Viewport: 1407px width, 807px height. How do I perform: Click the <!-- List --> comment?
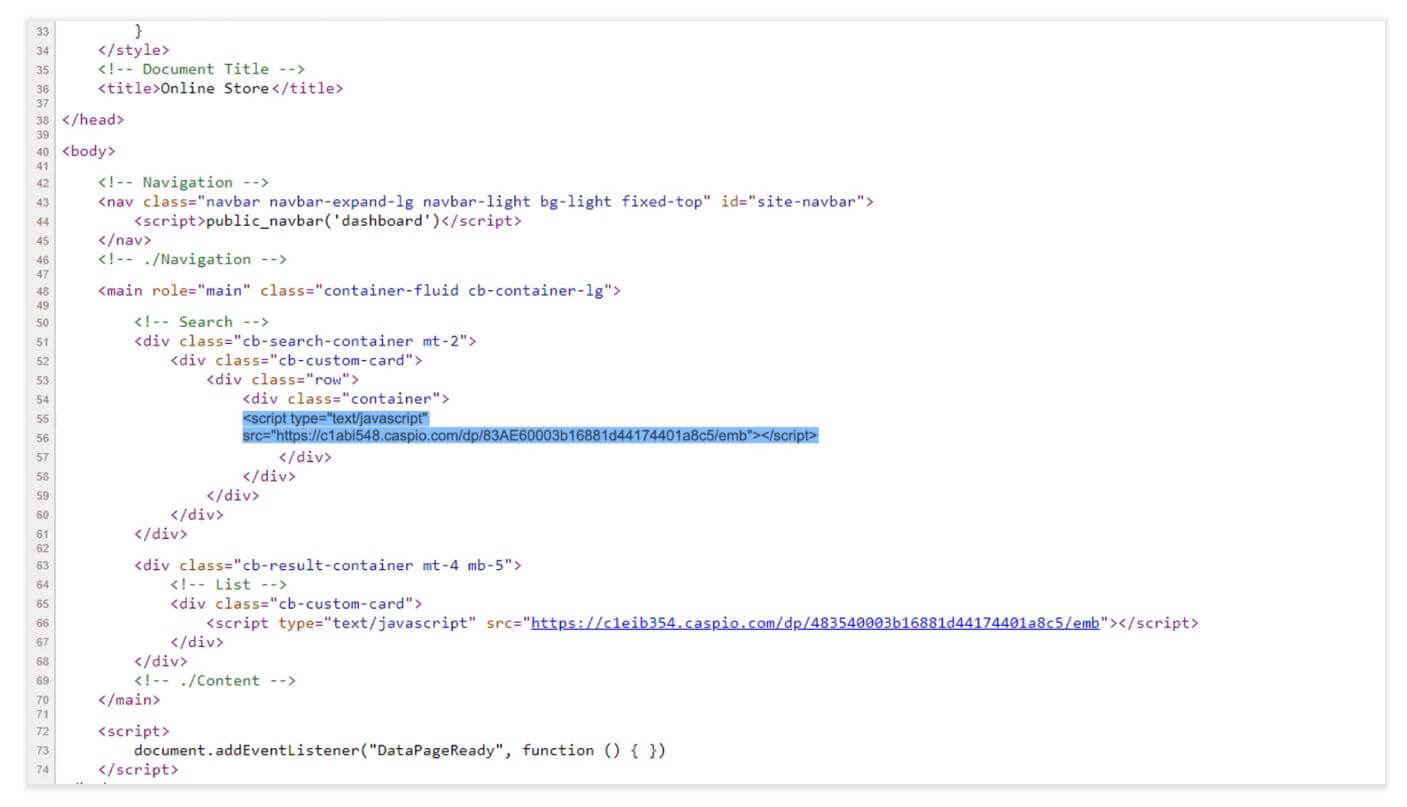tap(228, 584)
